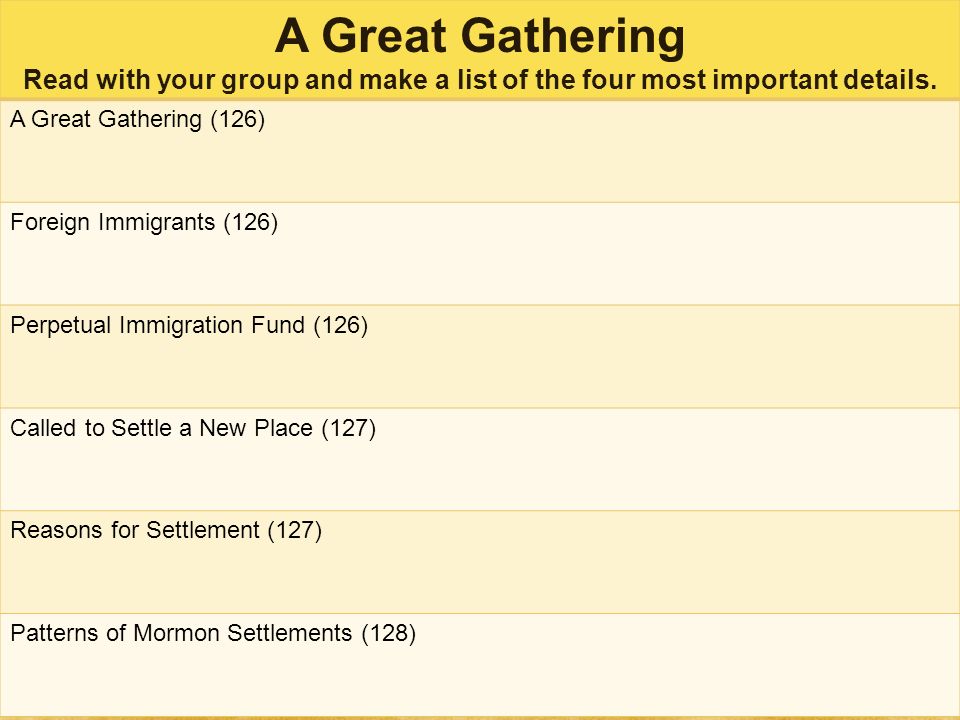
Task: Select the 'Perpetual Immigration Fund' row label
Action: tap(157, 324)
